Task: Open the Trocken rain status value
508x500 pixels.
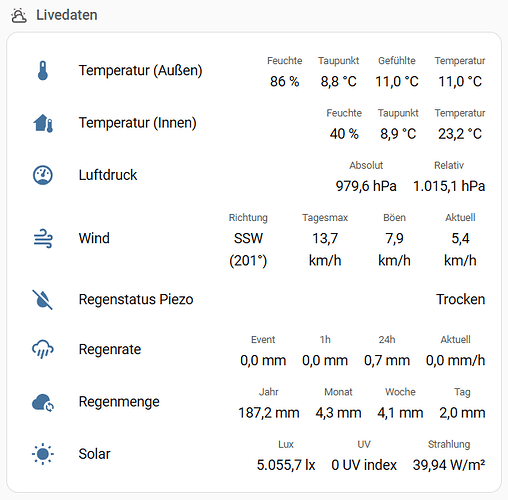Action: click(x=461, y=299)
